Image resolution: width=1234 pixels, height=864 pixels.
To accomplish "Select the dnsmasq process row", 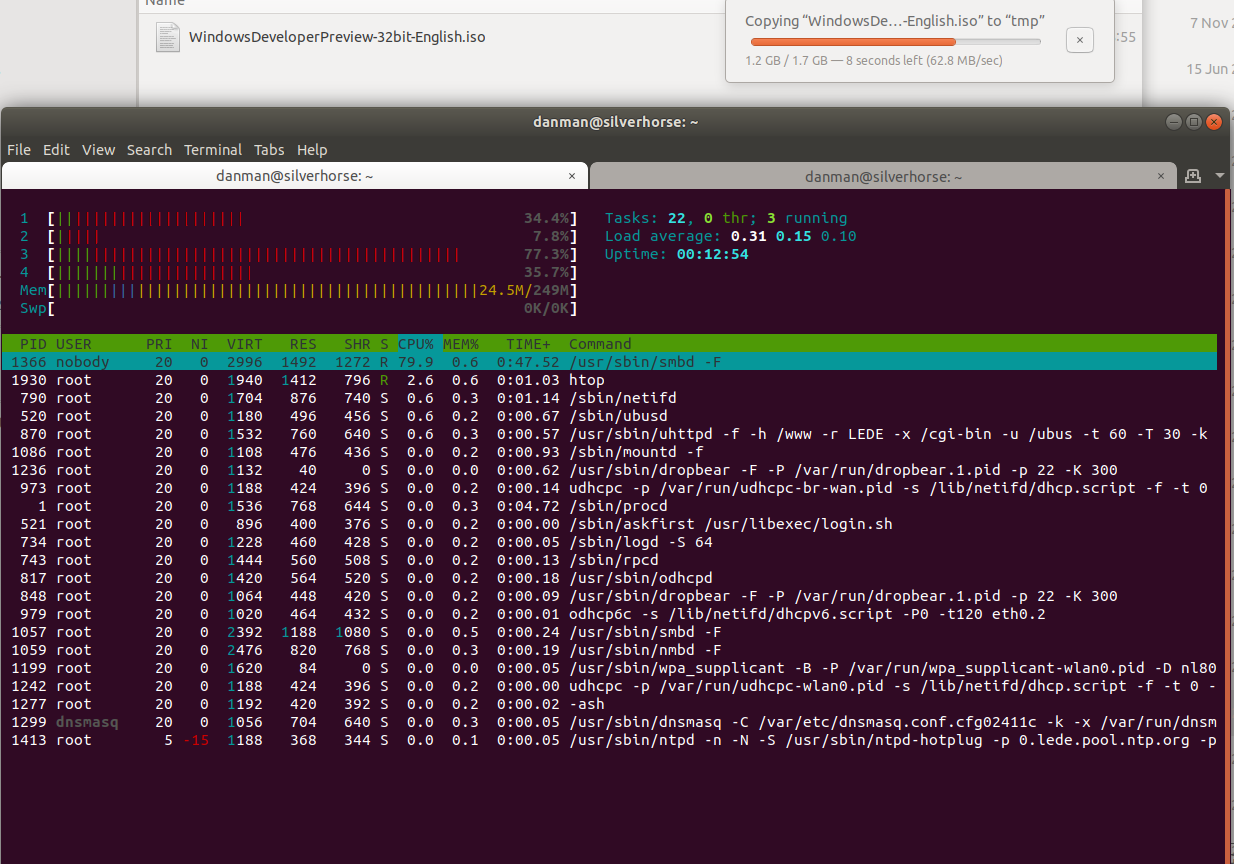I will [x=609, y=722].
